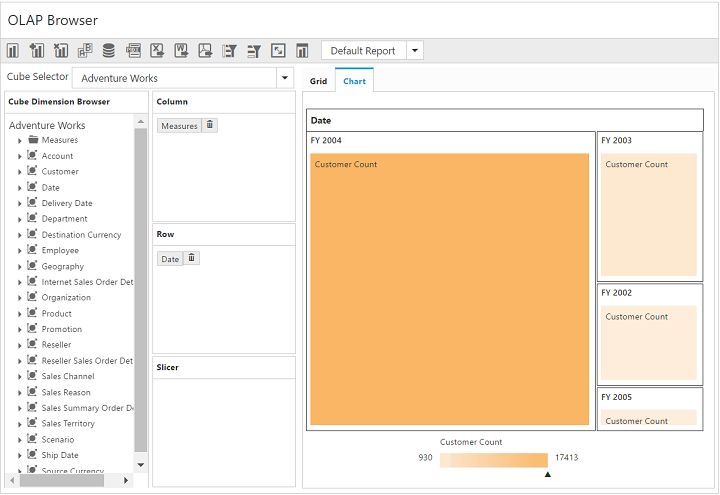This screenshot has width=720, height=495.
Task: Click the FY 2003 Customer Count tile
Action: [x=649, y=214]
